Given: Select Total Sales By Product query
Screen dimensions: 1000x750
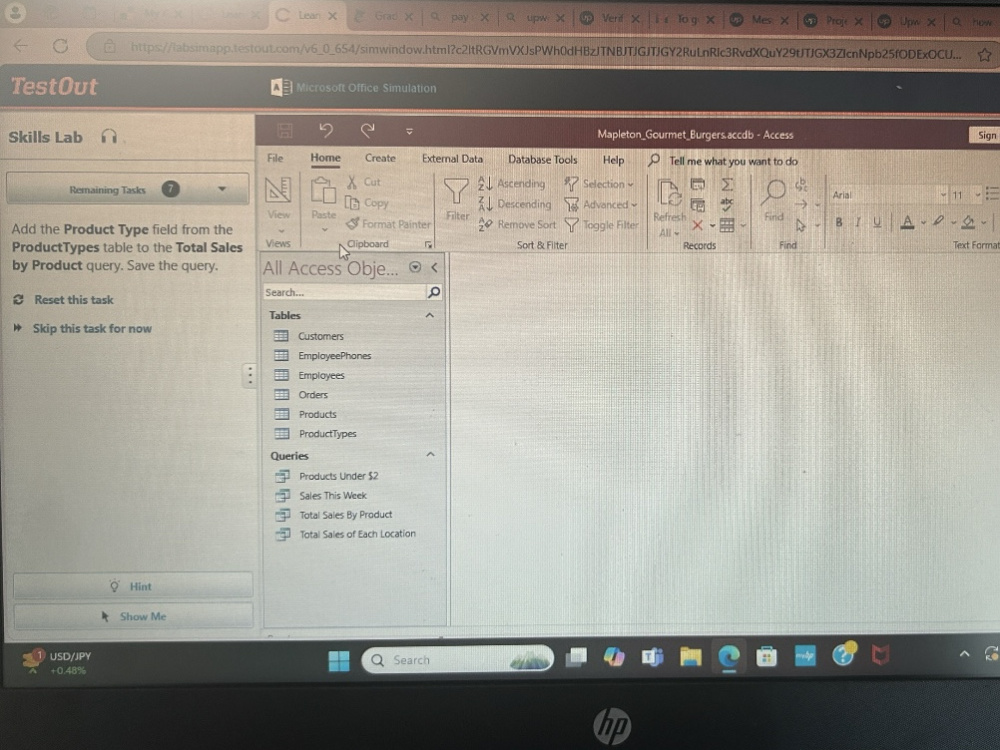Looking at the screenshot, I should 346,515.
